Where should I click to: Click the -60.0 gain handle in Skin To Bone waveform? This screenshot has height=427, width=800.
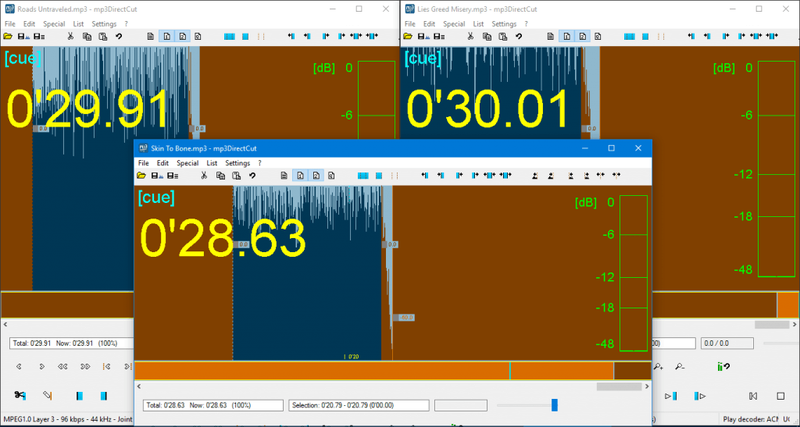point(404,317)
